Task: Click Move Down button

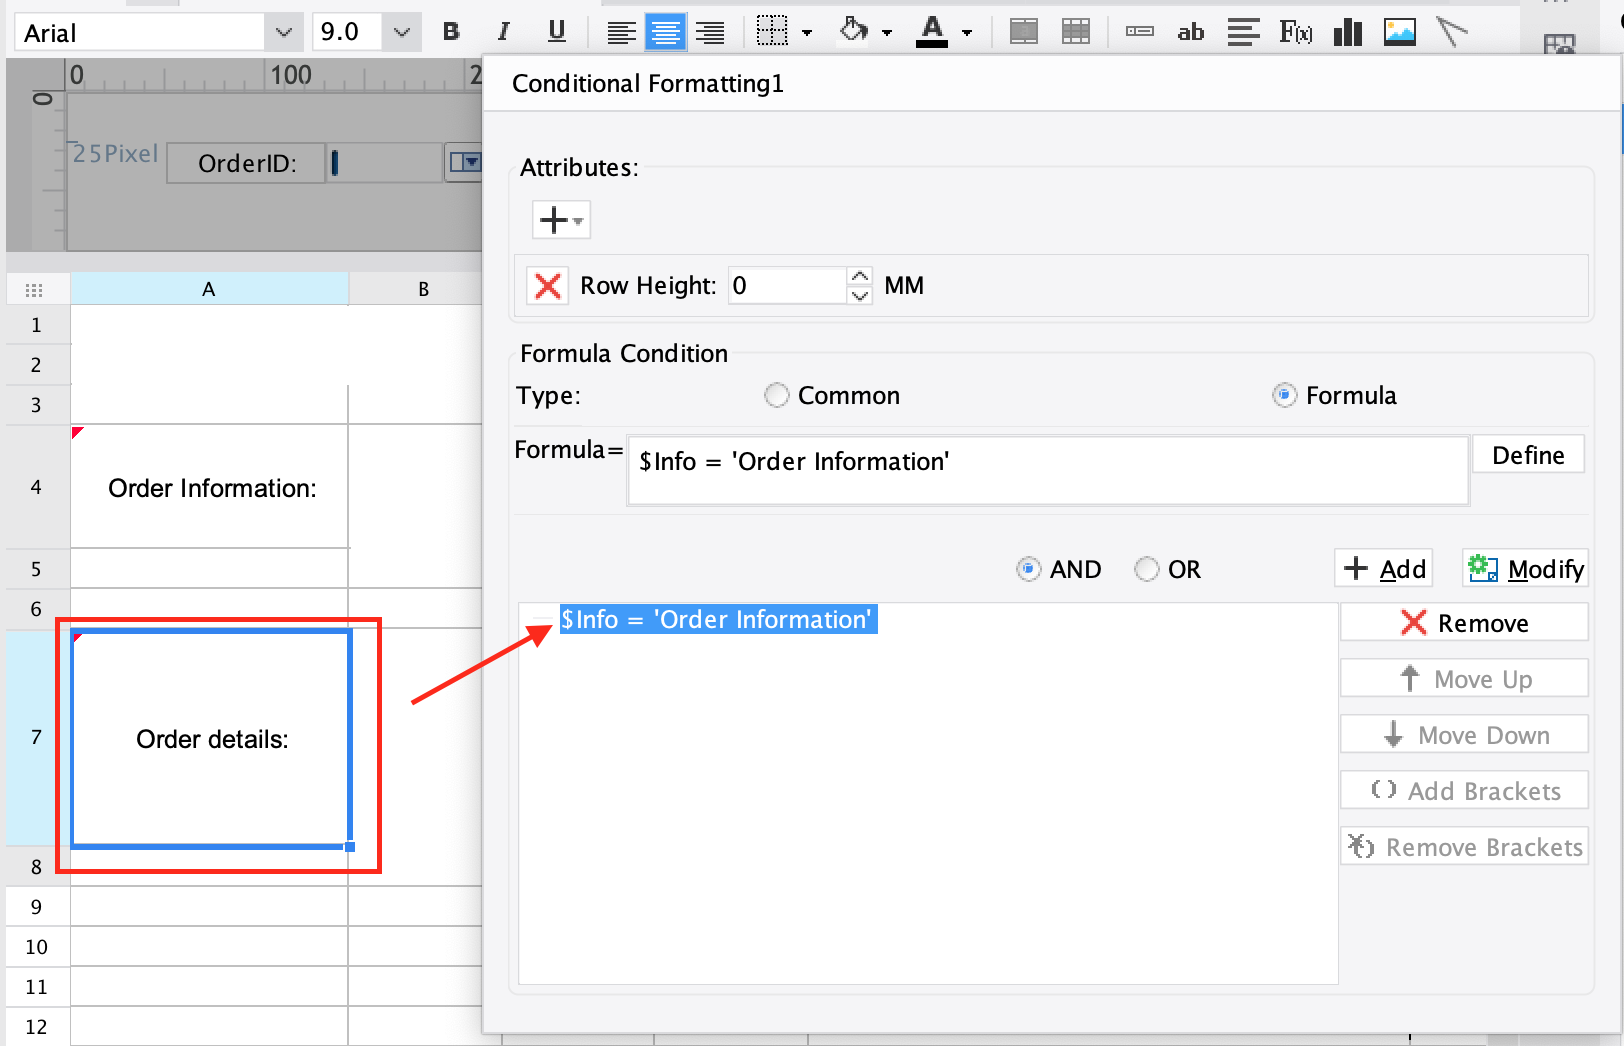Action: [1464, 734]
